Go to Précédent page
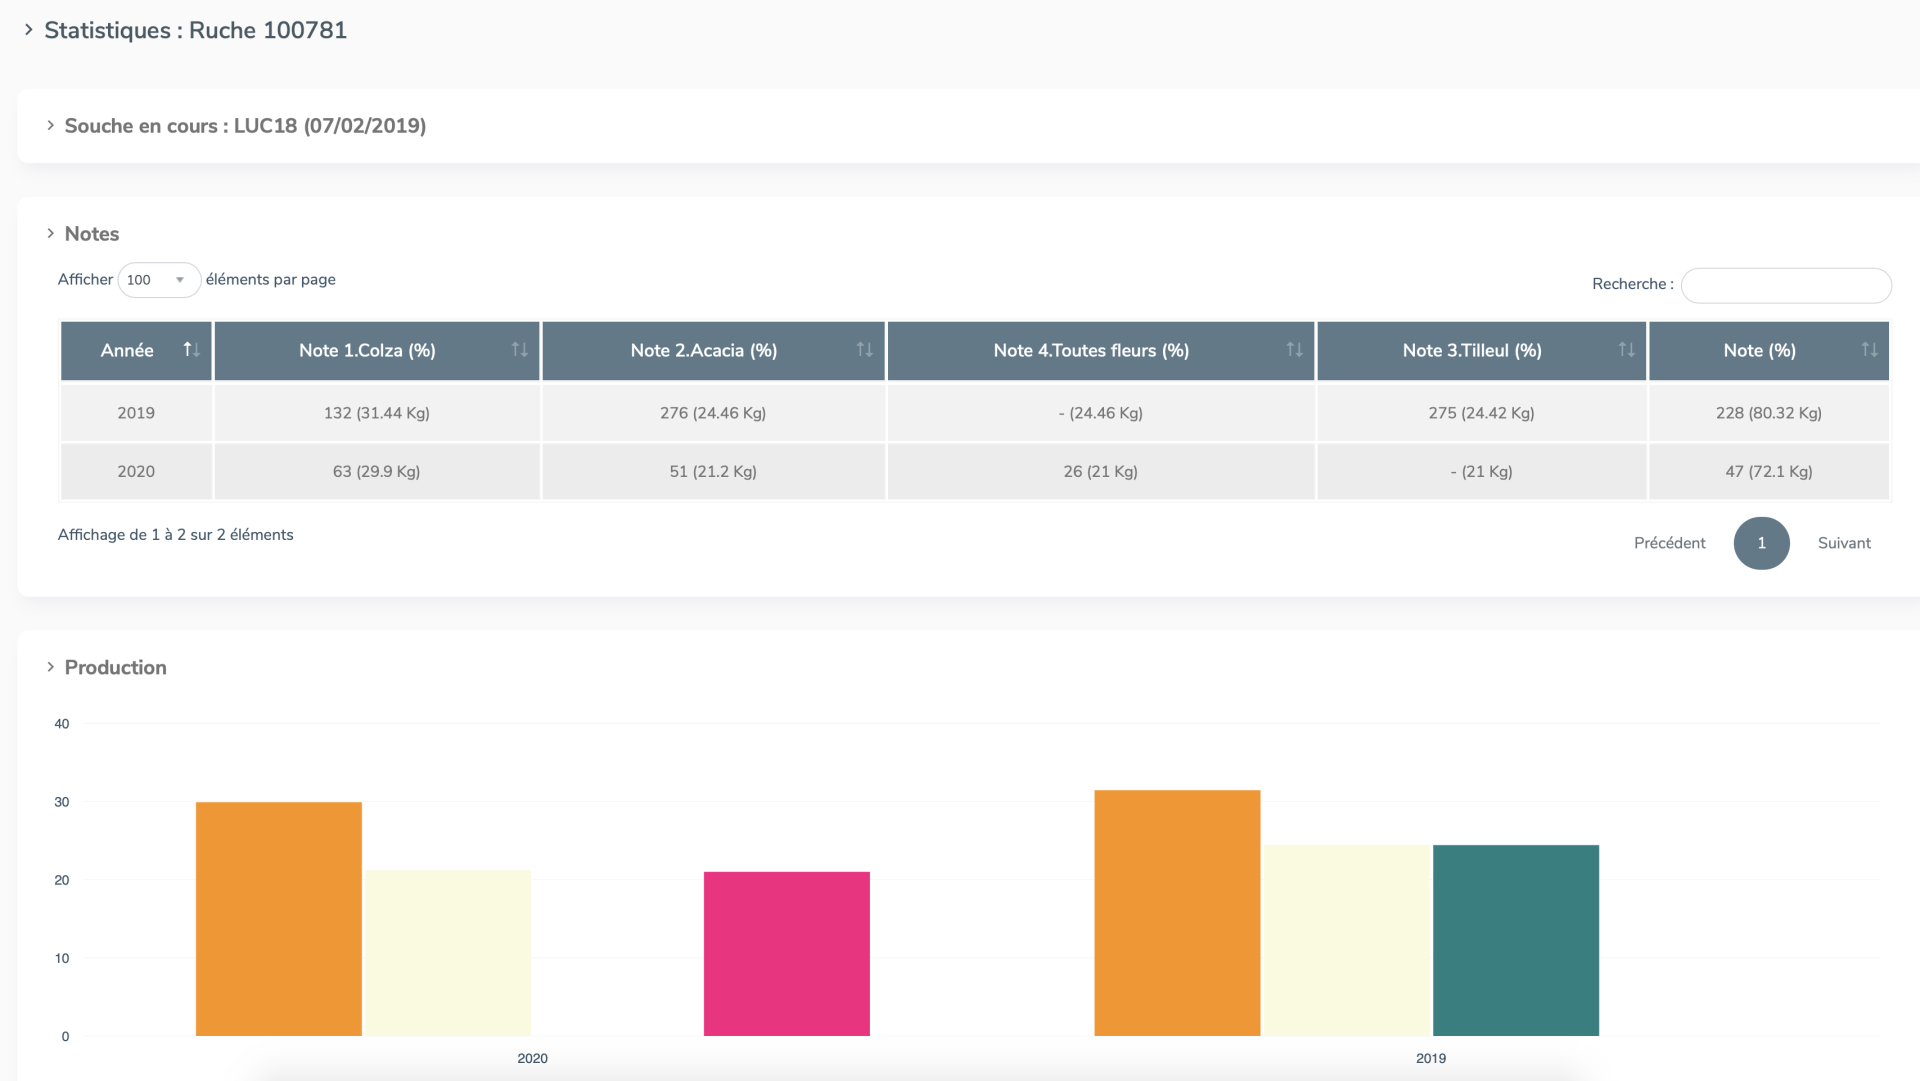Image resolution: width=1920 pixels, height=1081 pixels. (x=1669, y=543)
